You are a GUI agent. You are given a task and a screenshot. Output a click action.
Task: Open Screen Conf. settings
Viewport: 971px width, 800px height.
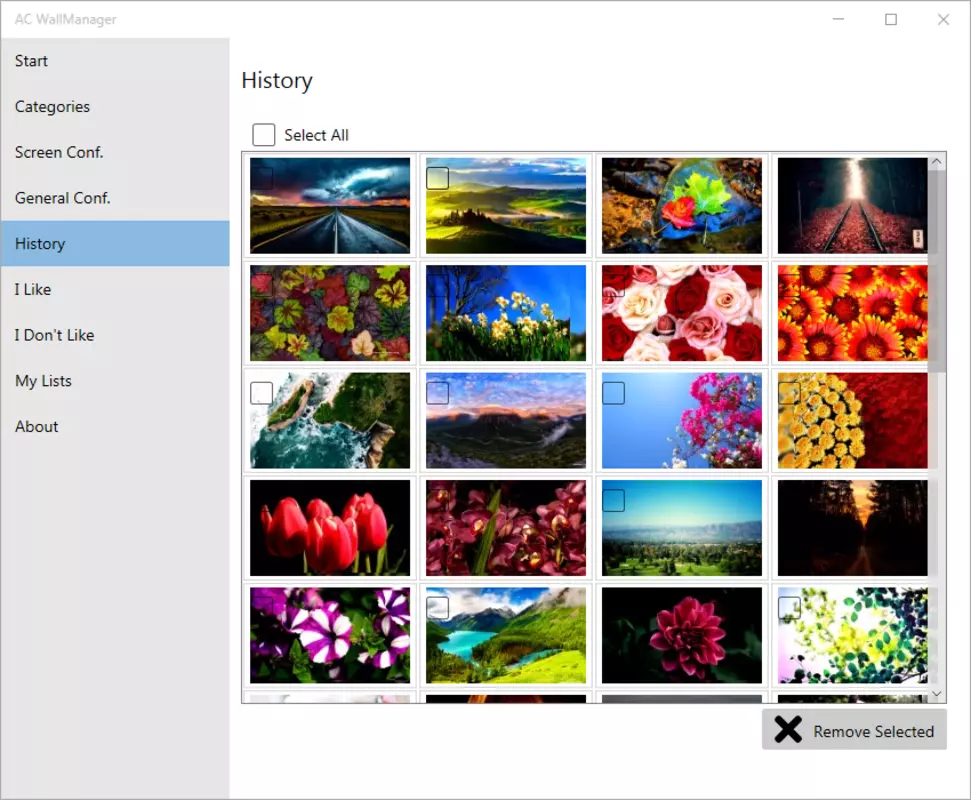click(x=115, y=152)
